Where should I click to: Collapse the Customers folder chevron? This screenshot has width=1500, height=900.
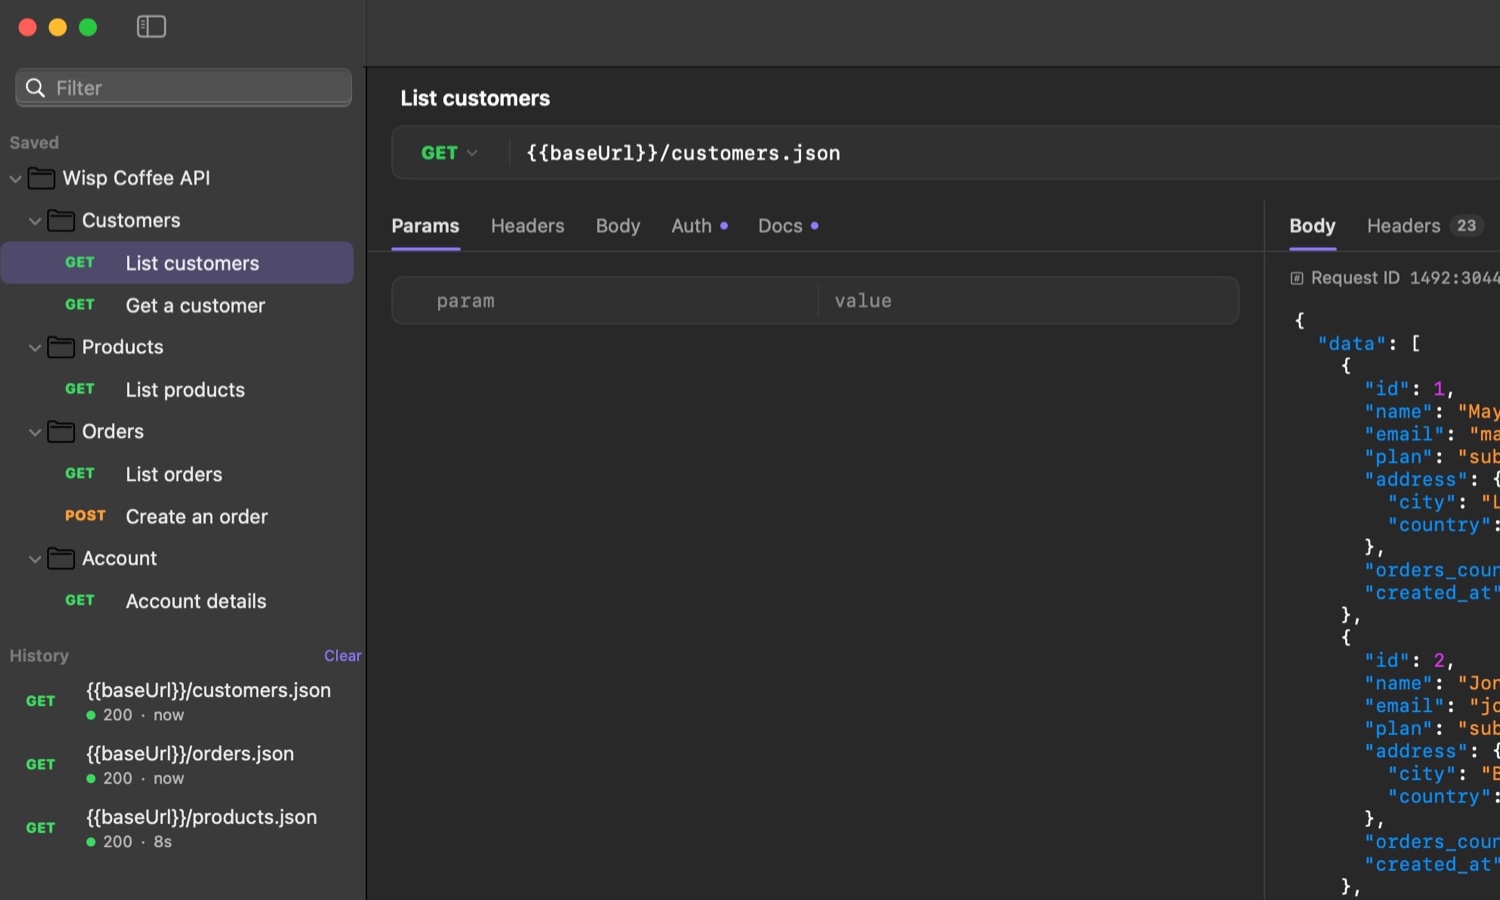(x=35, y=221)
